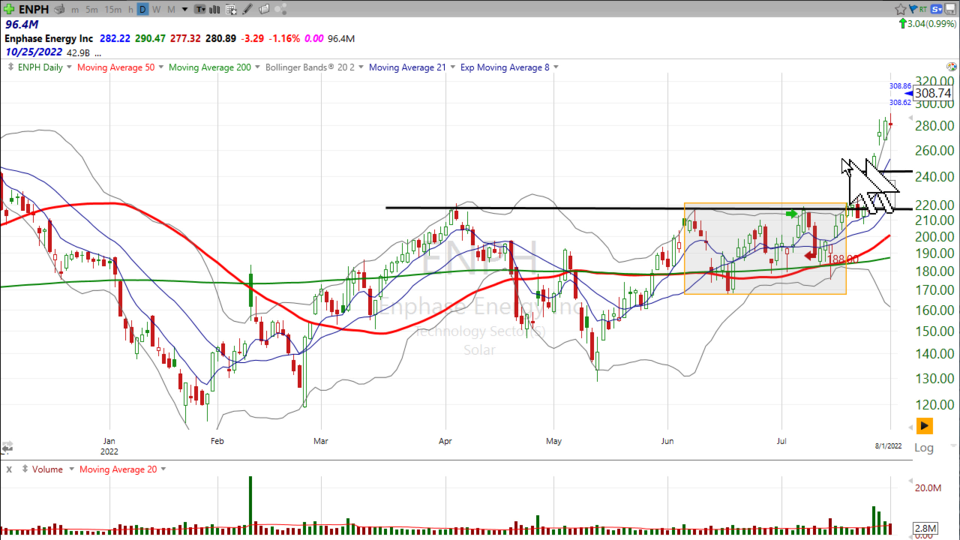The width and height of the screenshot is (960, 540).
Task: Switch to 15m timeframe
Action: click(113, 10)
